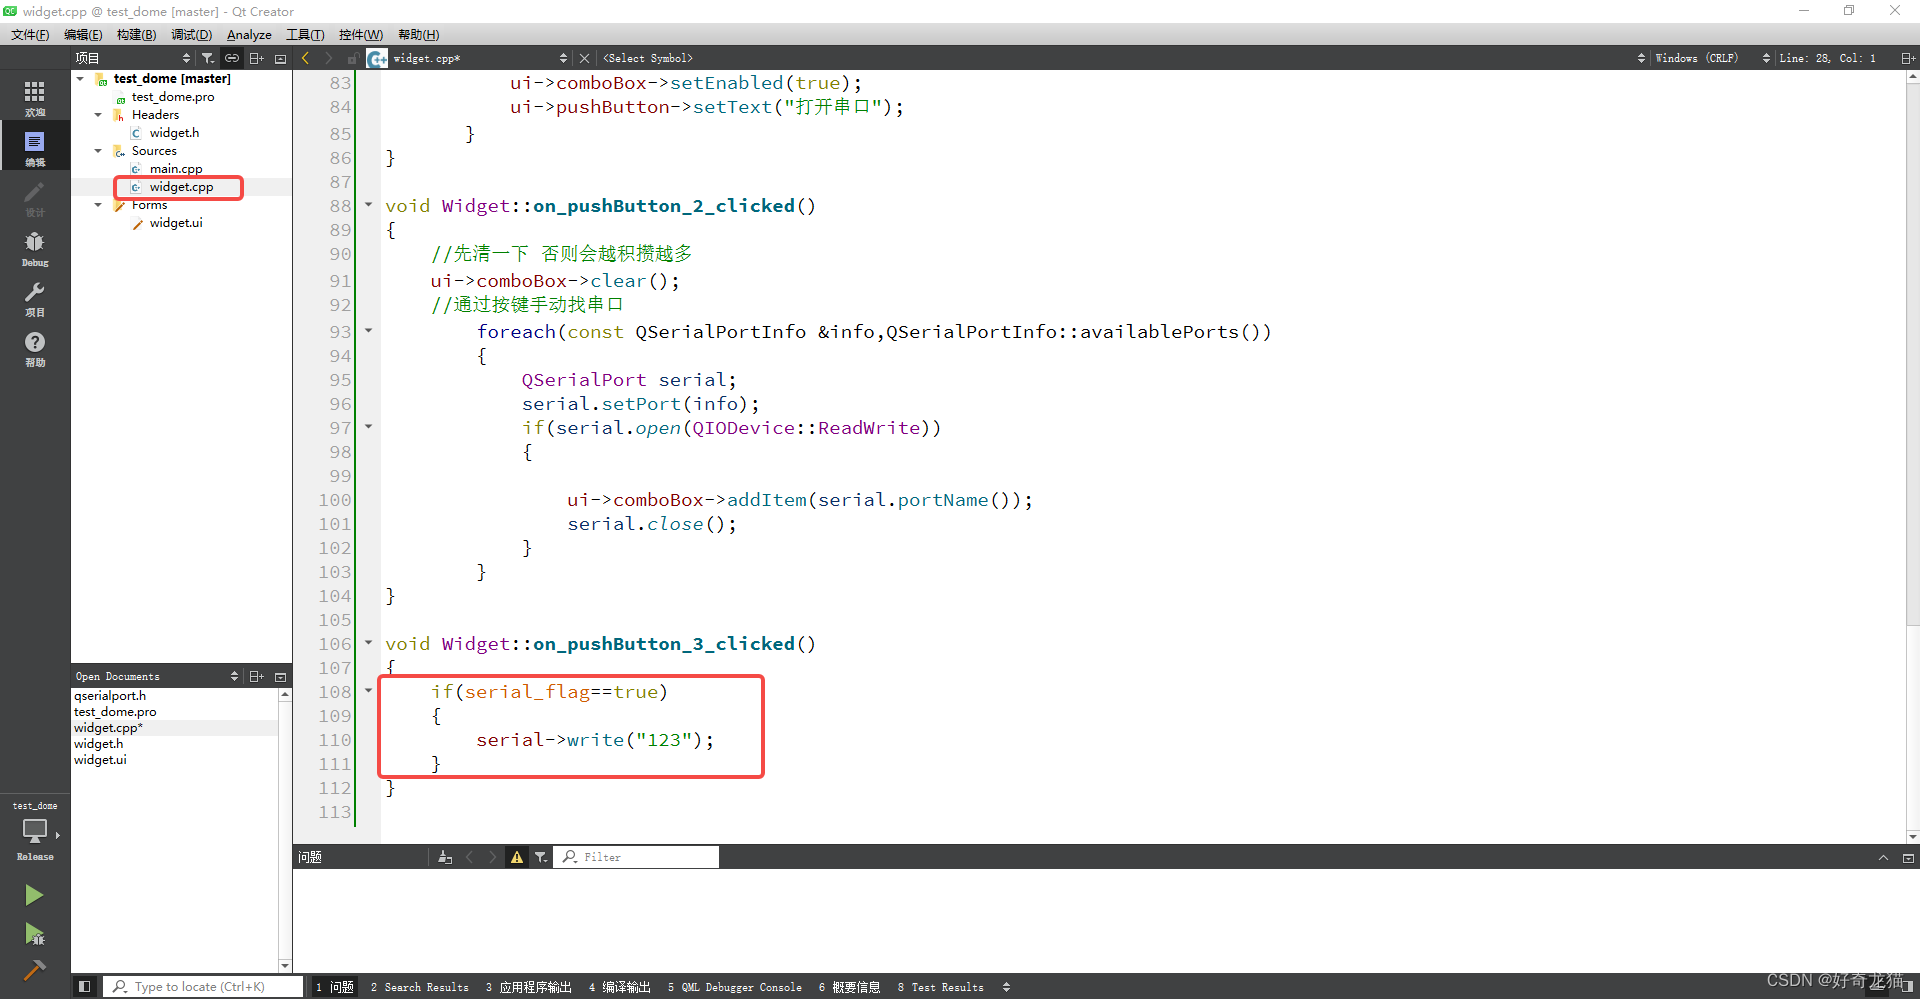The height and width of the screenshot is (999, 1920).
Task: Focus the issues Filter input field
Action: pos(636,857)
